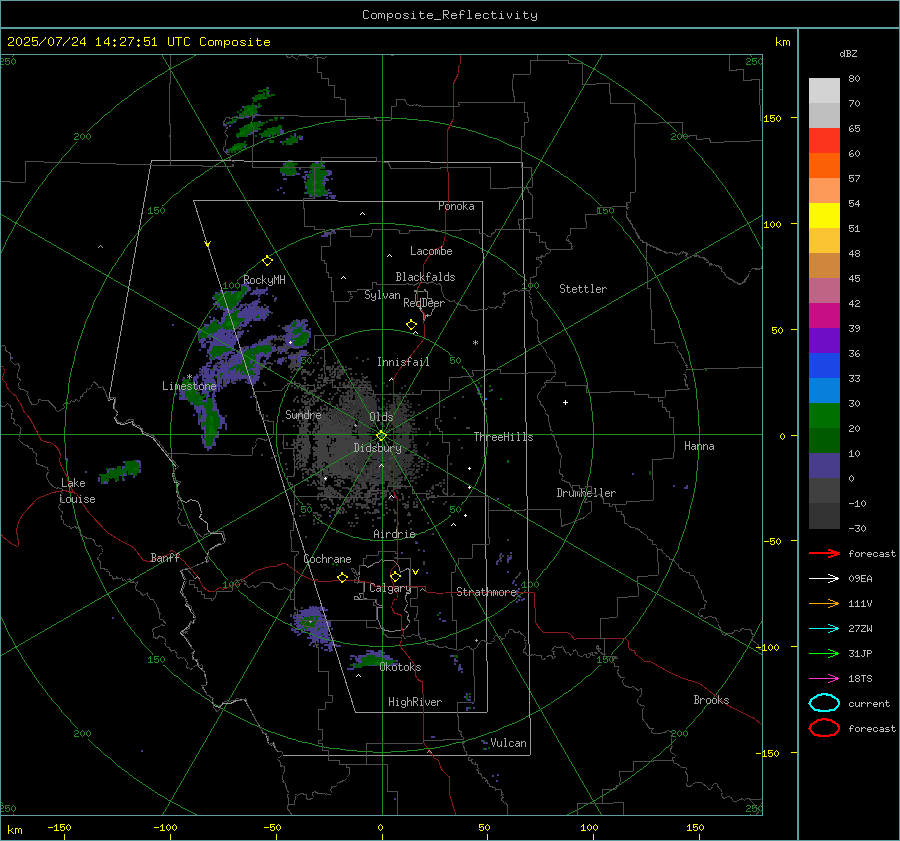The width and height of the screenshot is (900, 841).
Task: Pick the slate purple 0-10 dBZ swatch
Action: [x=824, y=466]
